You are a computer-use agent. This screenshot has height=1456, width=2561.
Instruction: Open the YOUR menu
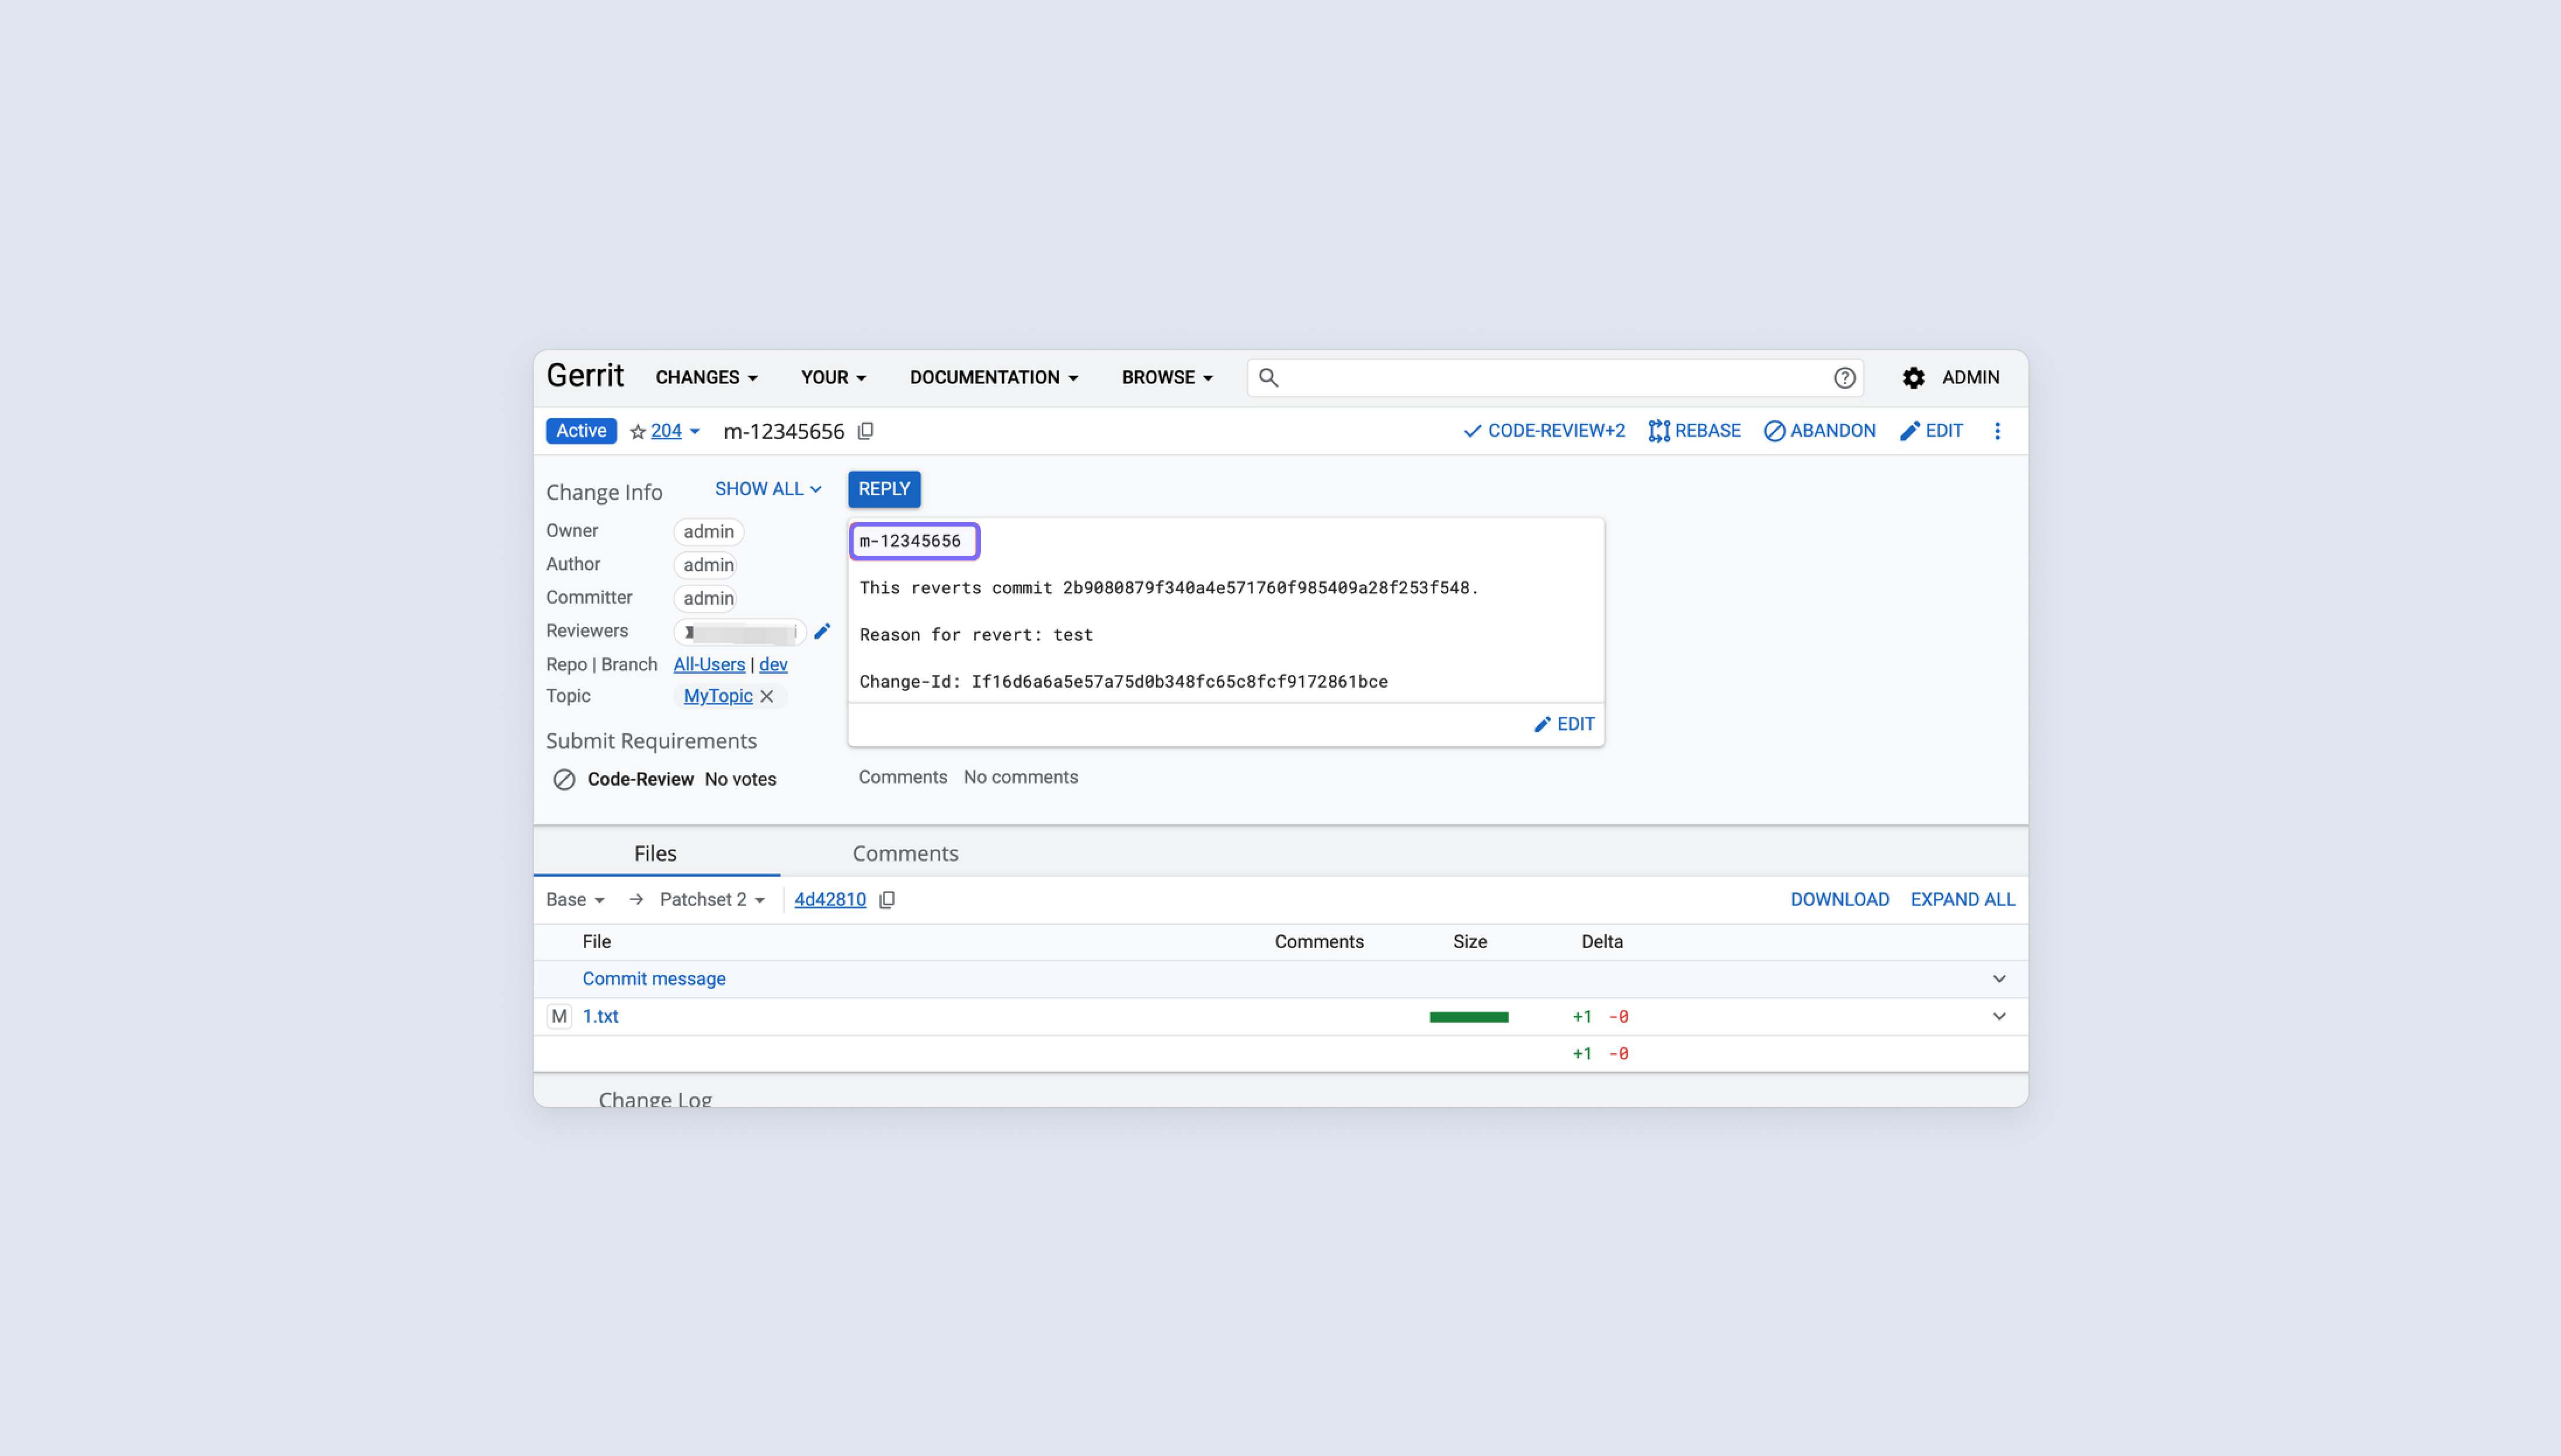click(833, 378)
